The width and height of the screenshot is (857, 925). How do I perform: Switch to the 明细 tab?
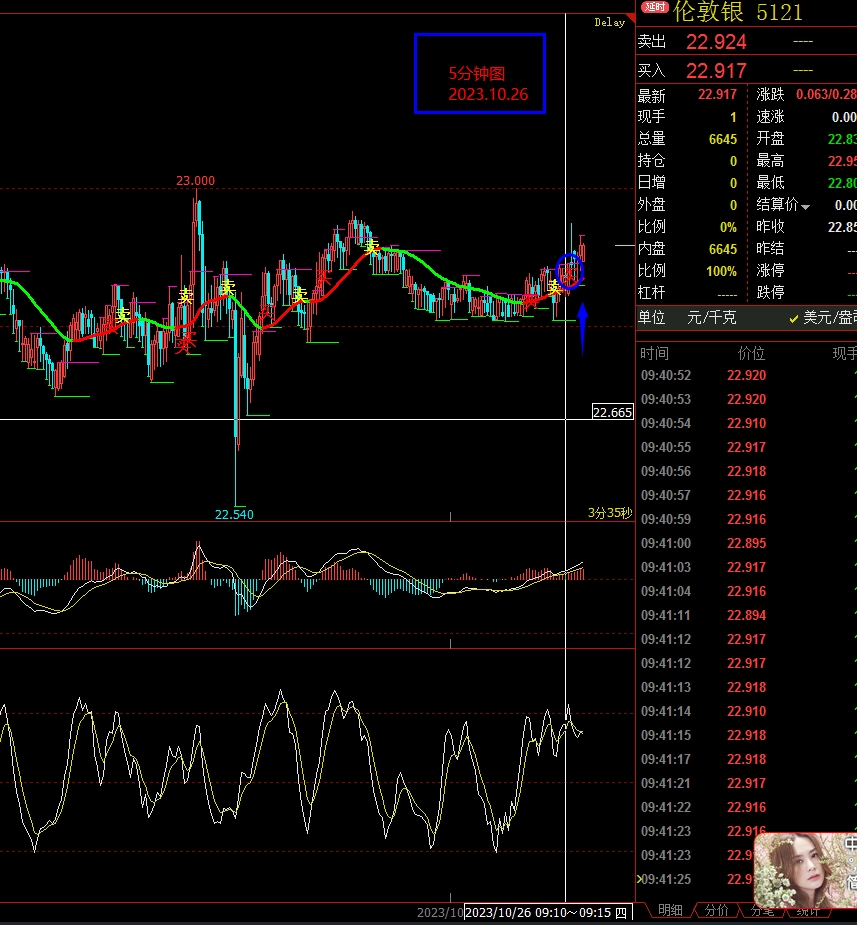[670, 910]
